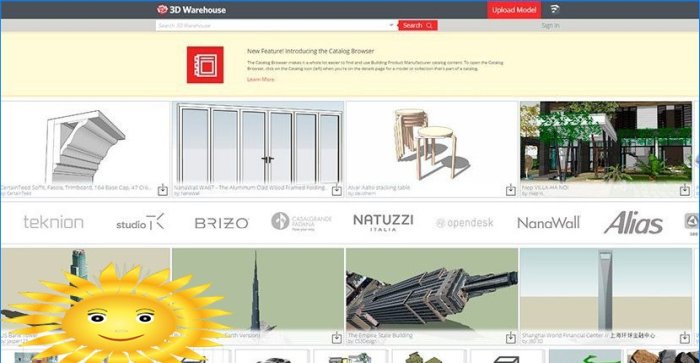Open the Alias brand catalog

[x=633, y=223]
